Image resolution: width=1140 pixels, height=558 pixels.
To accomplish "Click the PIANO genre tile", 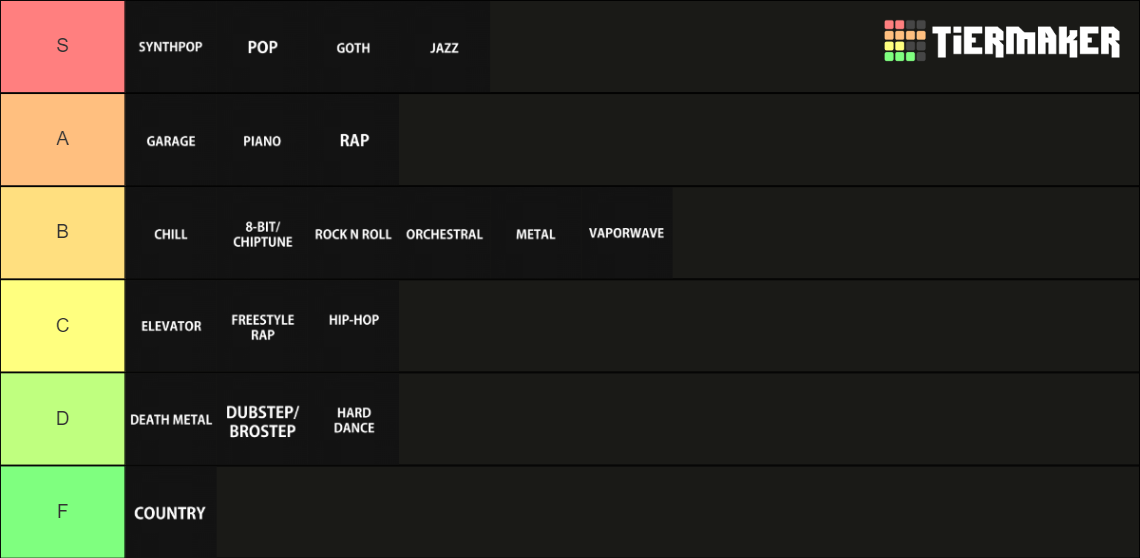I will [262, 141].
